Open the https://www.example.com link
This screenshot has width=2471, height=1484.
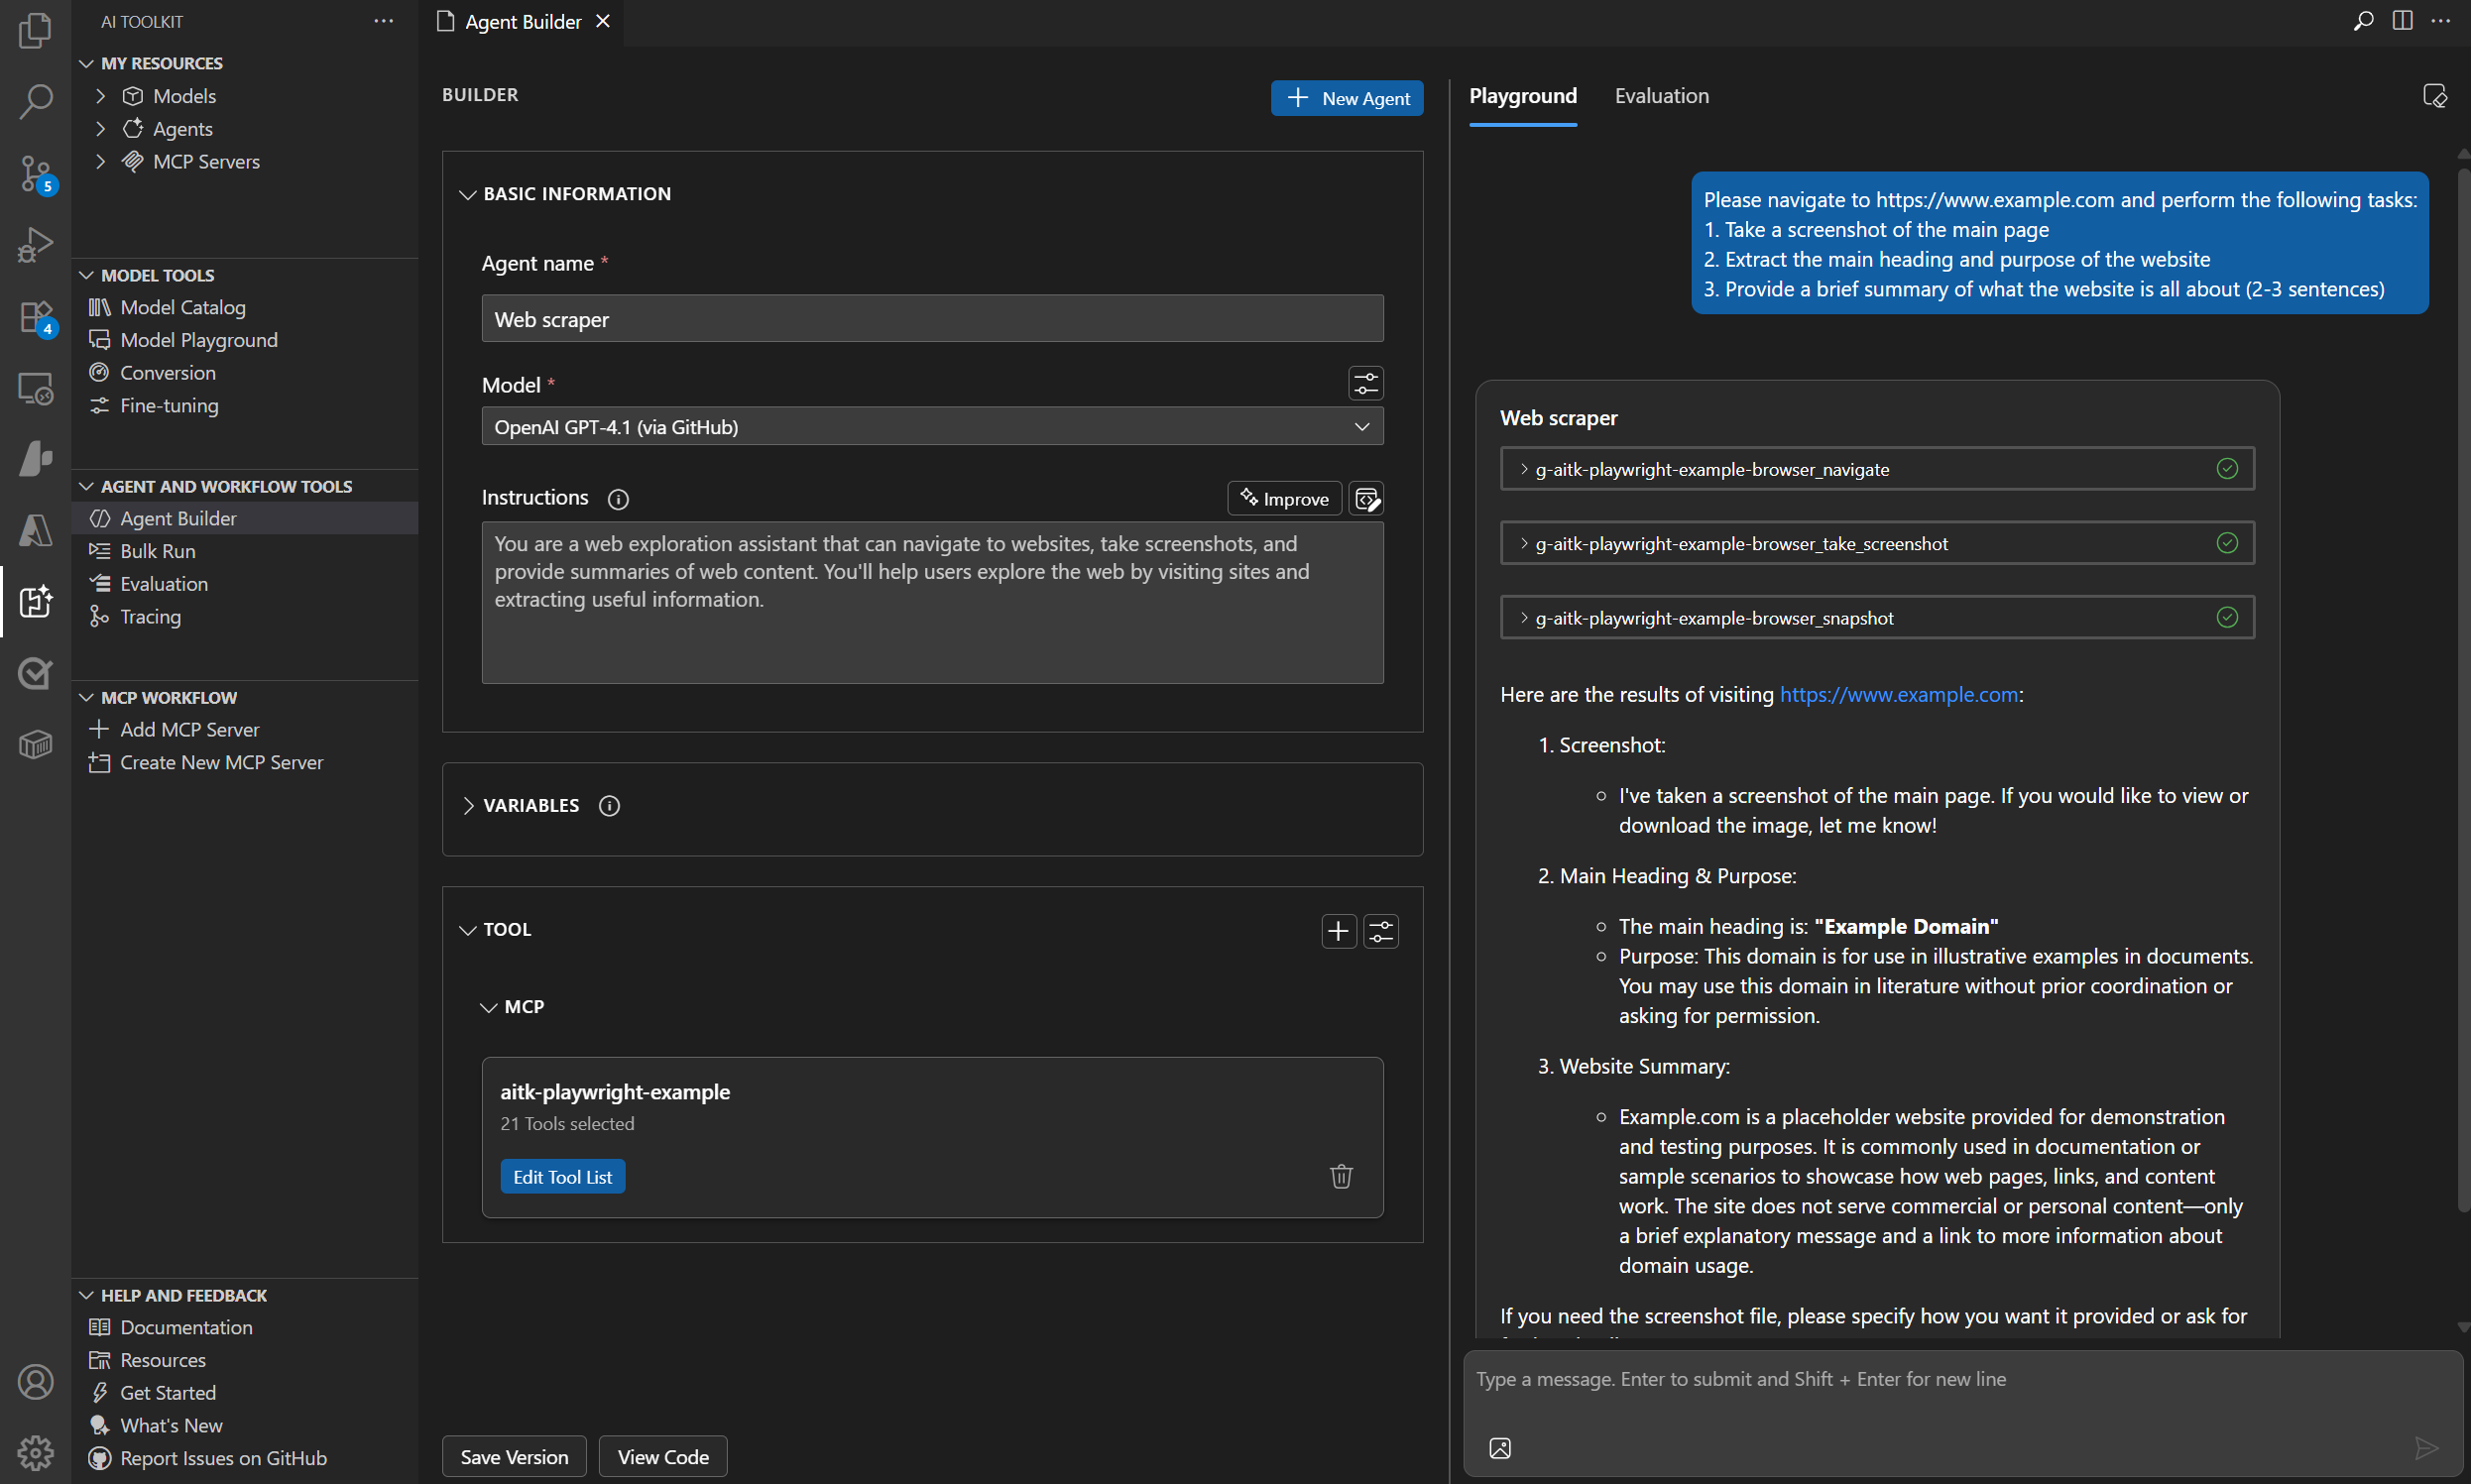[x=1898, y=694]
